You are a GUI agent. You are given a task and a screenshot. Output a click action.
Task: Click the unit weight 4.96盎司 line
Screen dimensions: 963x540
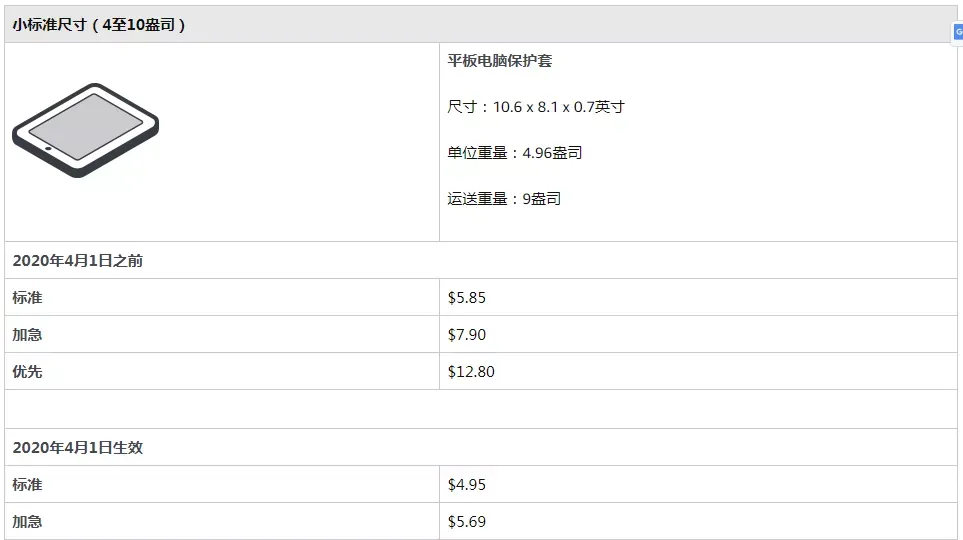pyautogui.click(x=515, y=153)
